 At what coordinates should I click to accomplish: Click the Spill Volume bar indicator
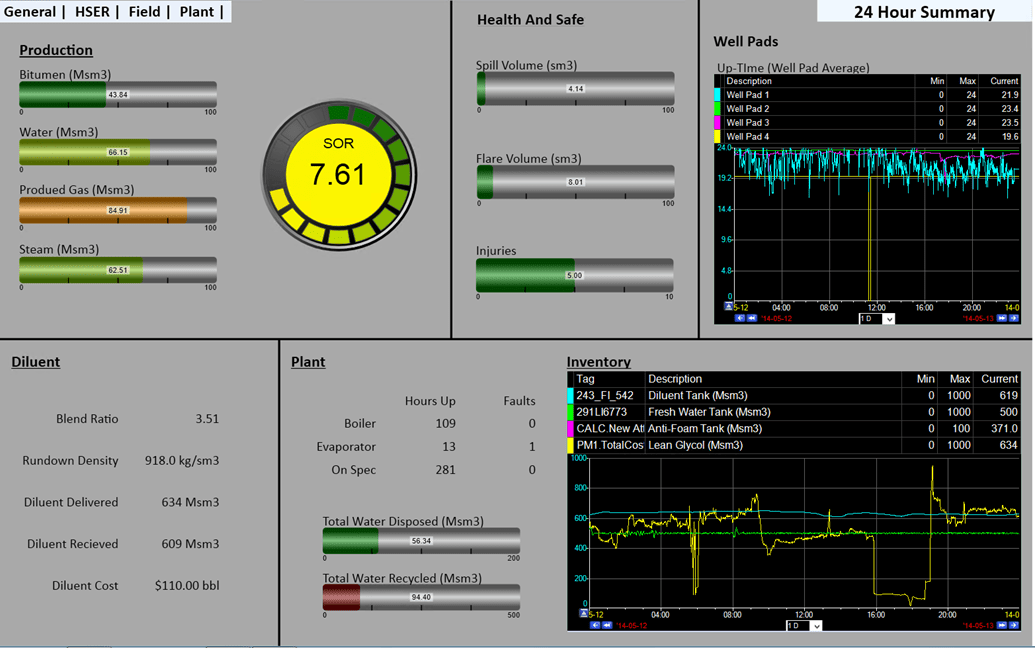click(575, 90)
